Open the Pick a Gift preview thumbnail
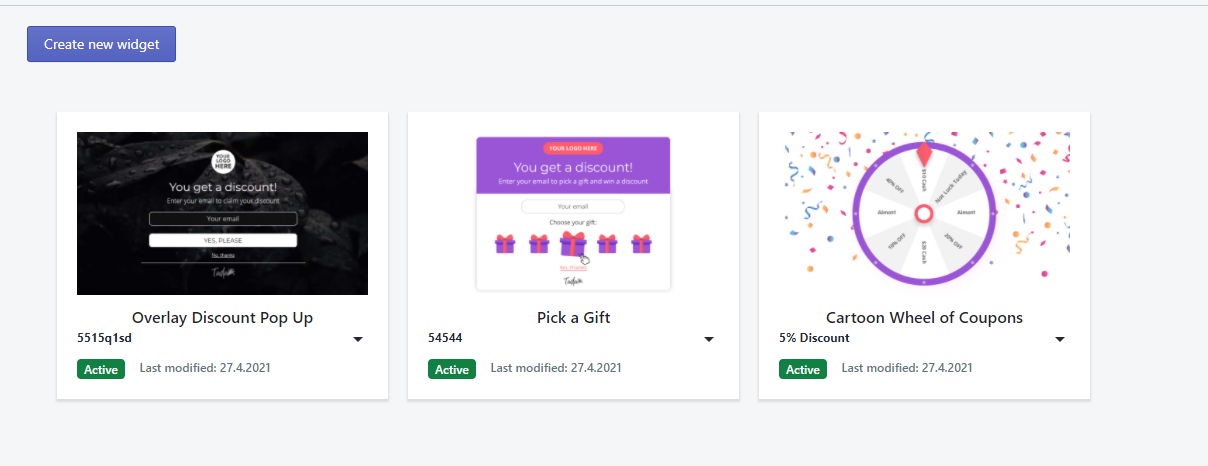1208x466 pixels. click(573, 213)
